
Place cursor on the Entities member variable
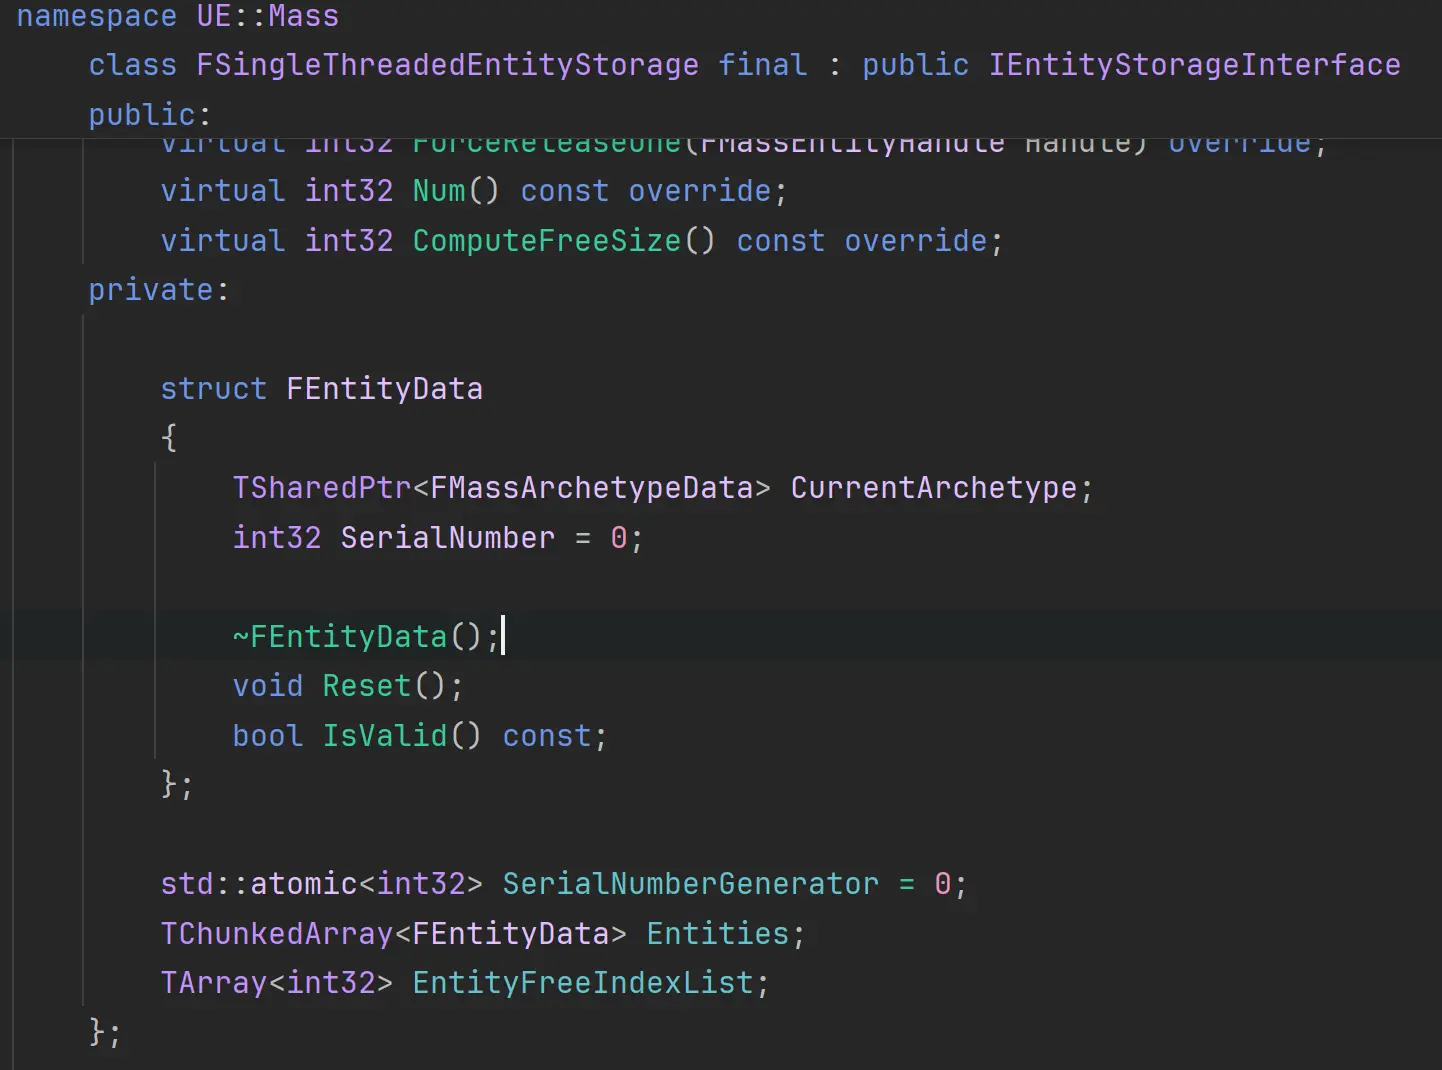tap(717, 934)
